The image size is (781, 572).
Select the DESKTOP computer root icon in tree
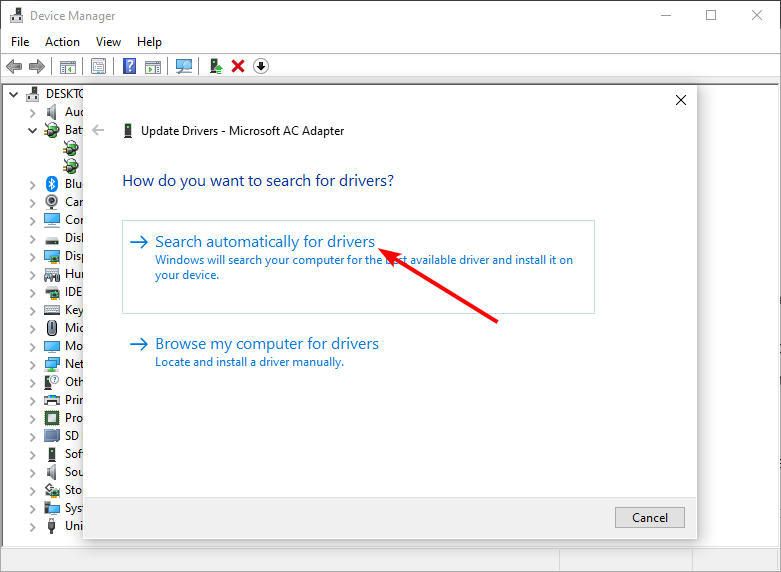coord(33,94)
